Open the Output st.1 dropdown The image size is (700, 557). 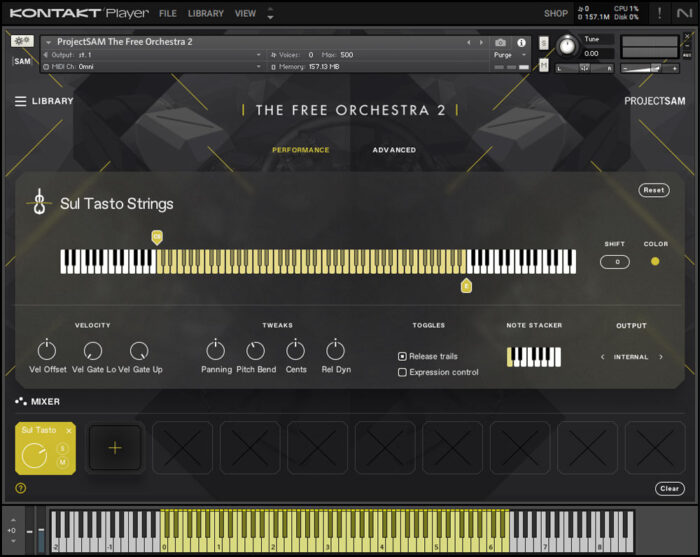coord(152,54)
